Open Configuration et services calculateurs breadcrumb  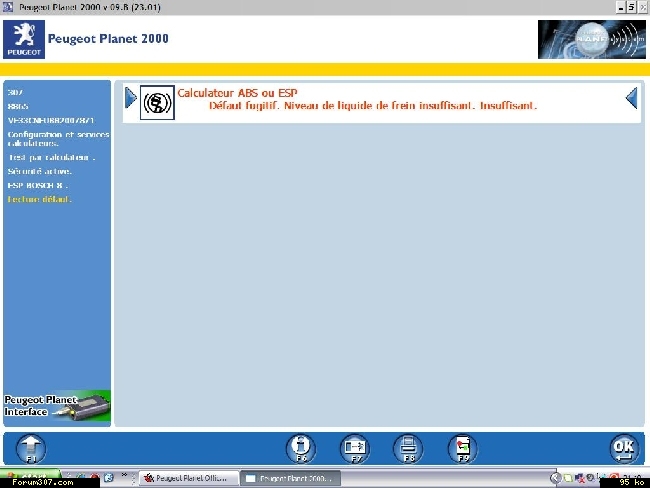tap(58, 139)
